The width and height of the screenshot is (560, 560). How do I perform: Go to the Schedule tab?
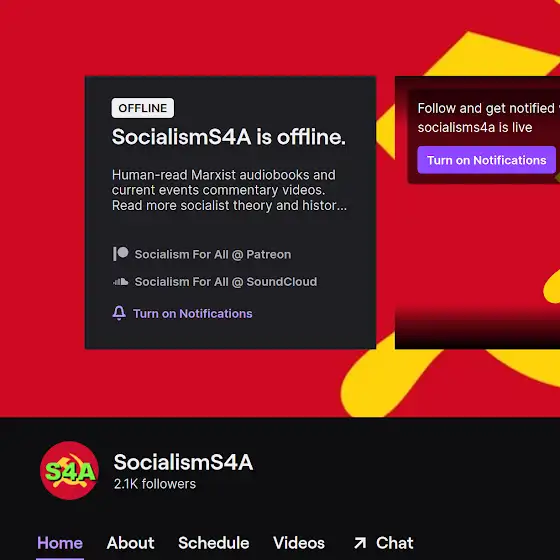click(214, 543)
